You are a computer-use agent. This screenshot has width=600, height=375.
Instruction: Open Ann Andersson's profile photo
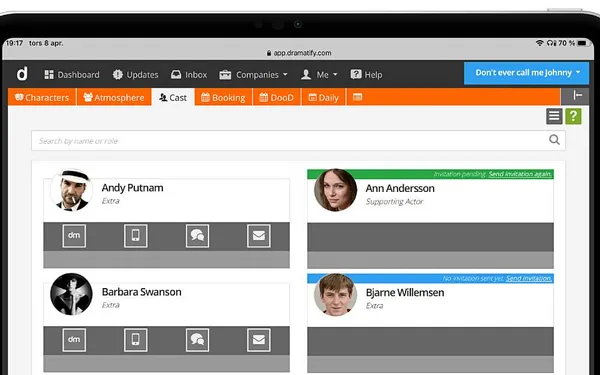(x=336, y=190)
